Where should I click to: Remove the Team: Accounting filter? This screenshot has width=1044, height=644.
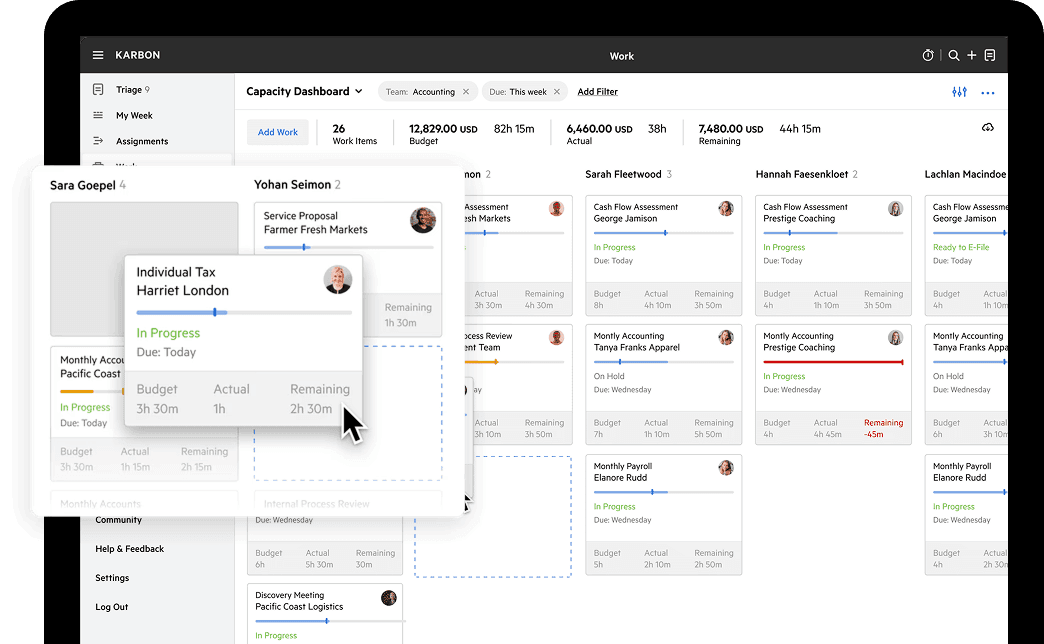[466, 92]
